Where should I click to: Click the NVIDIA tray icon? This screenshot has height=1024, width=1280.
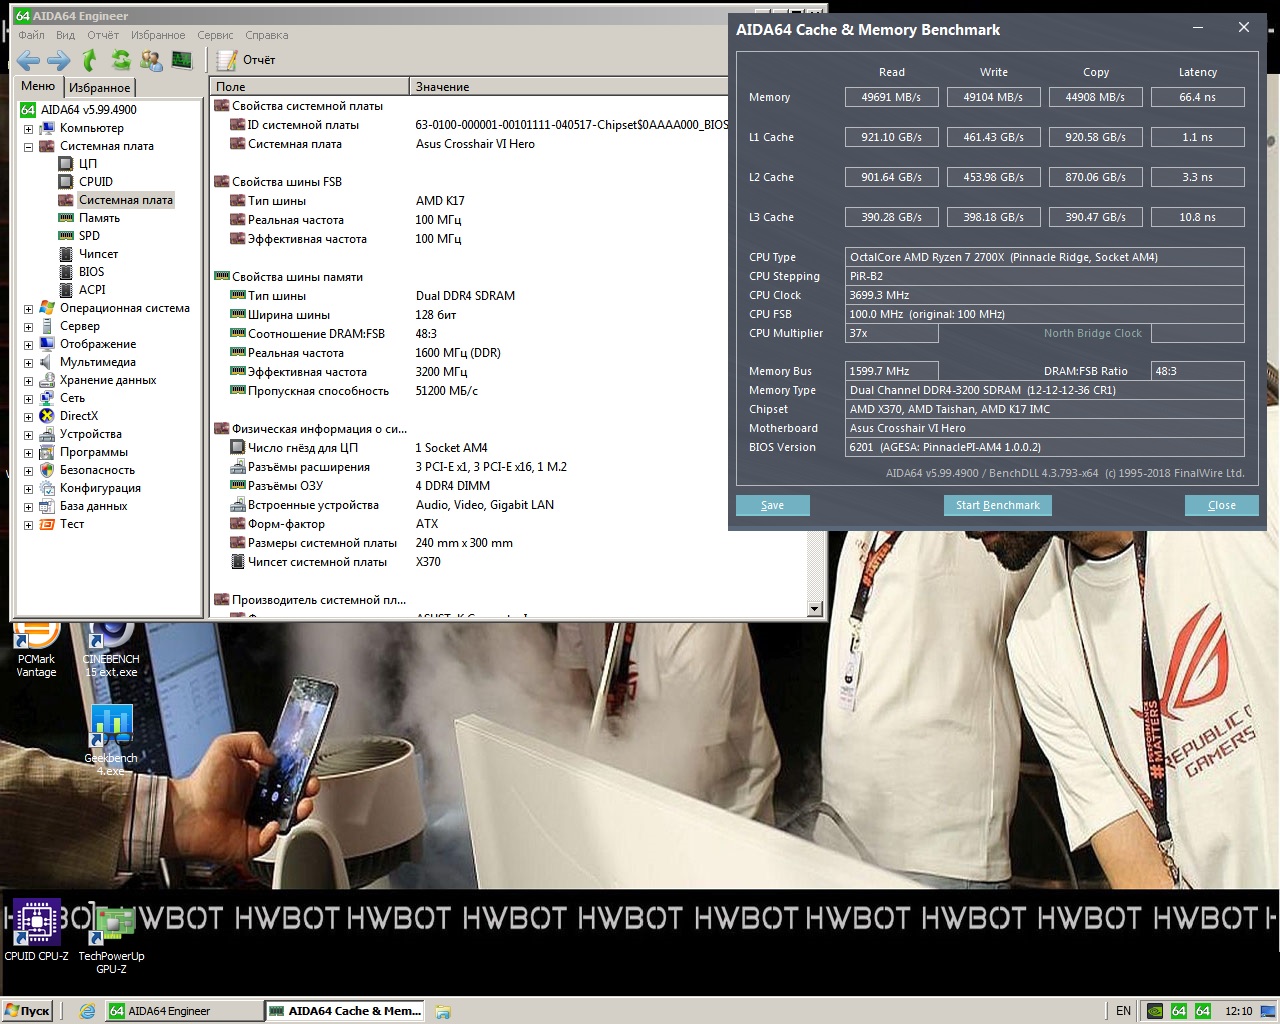point(1155,1011)
